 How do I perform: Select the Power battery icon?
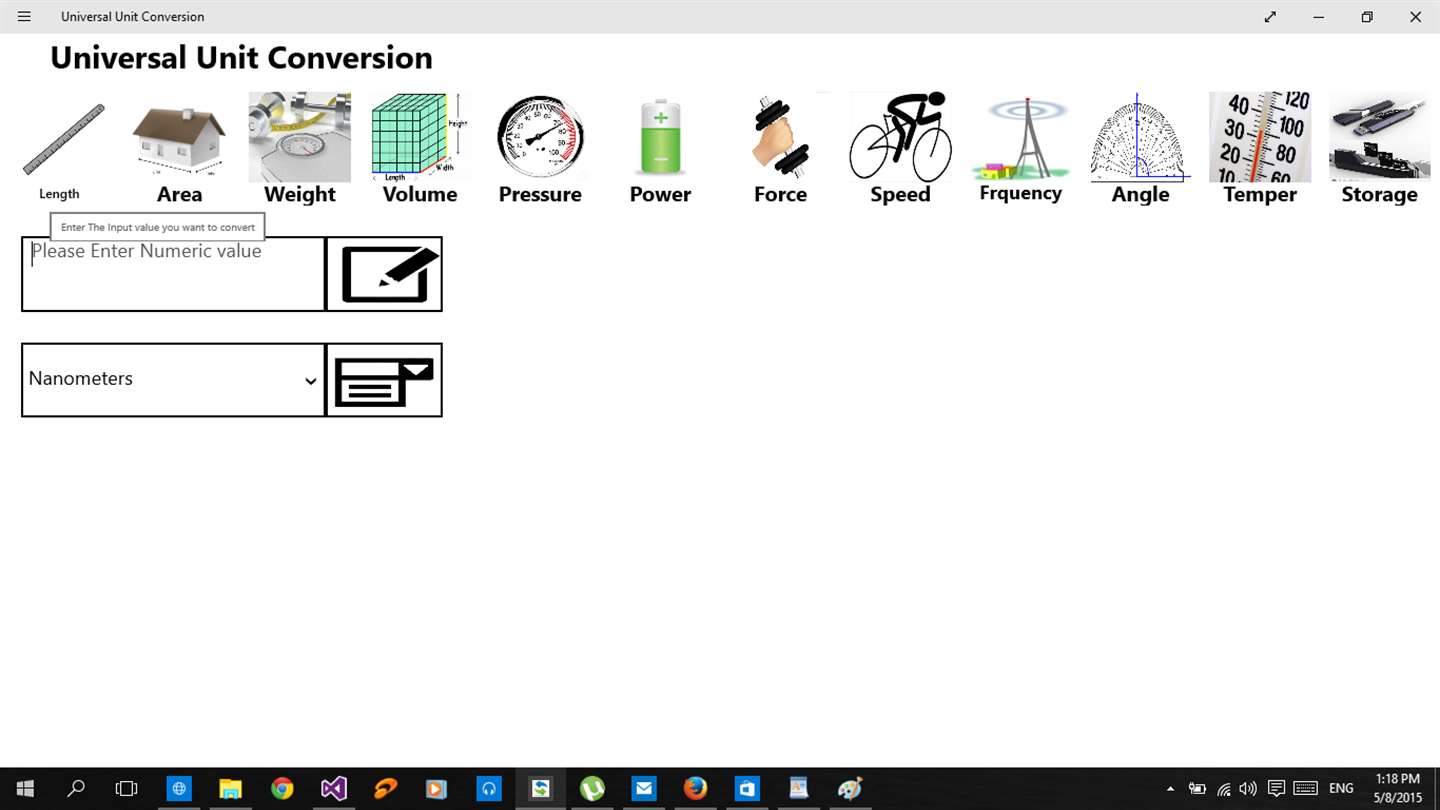pos(660,137)
